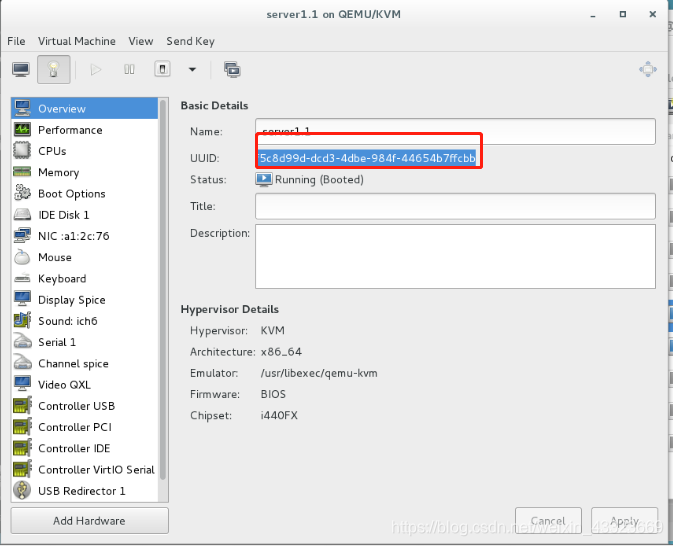Select Mouse device entry
This screenshot has height=546, width=673.
pos(85,257)
